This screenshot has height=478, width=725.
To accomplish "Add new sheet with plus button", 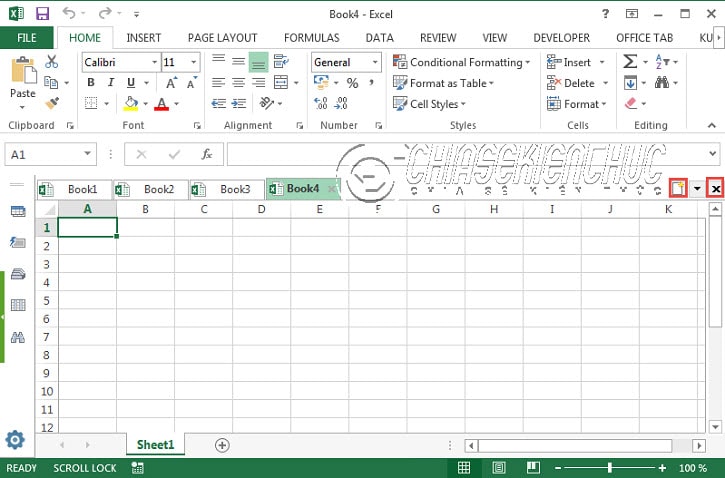I will (x=222, y=445).
